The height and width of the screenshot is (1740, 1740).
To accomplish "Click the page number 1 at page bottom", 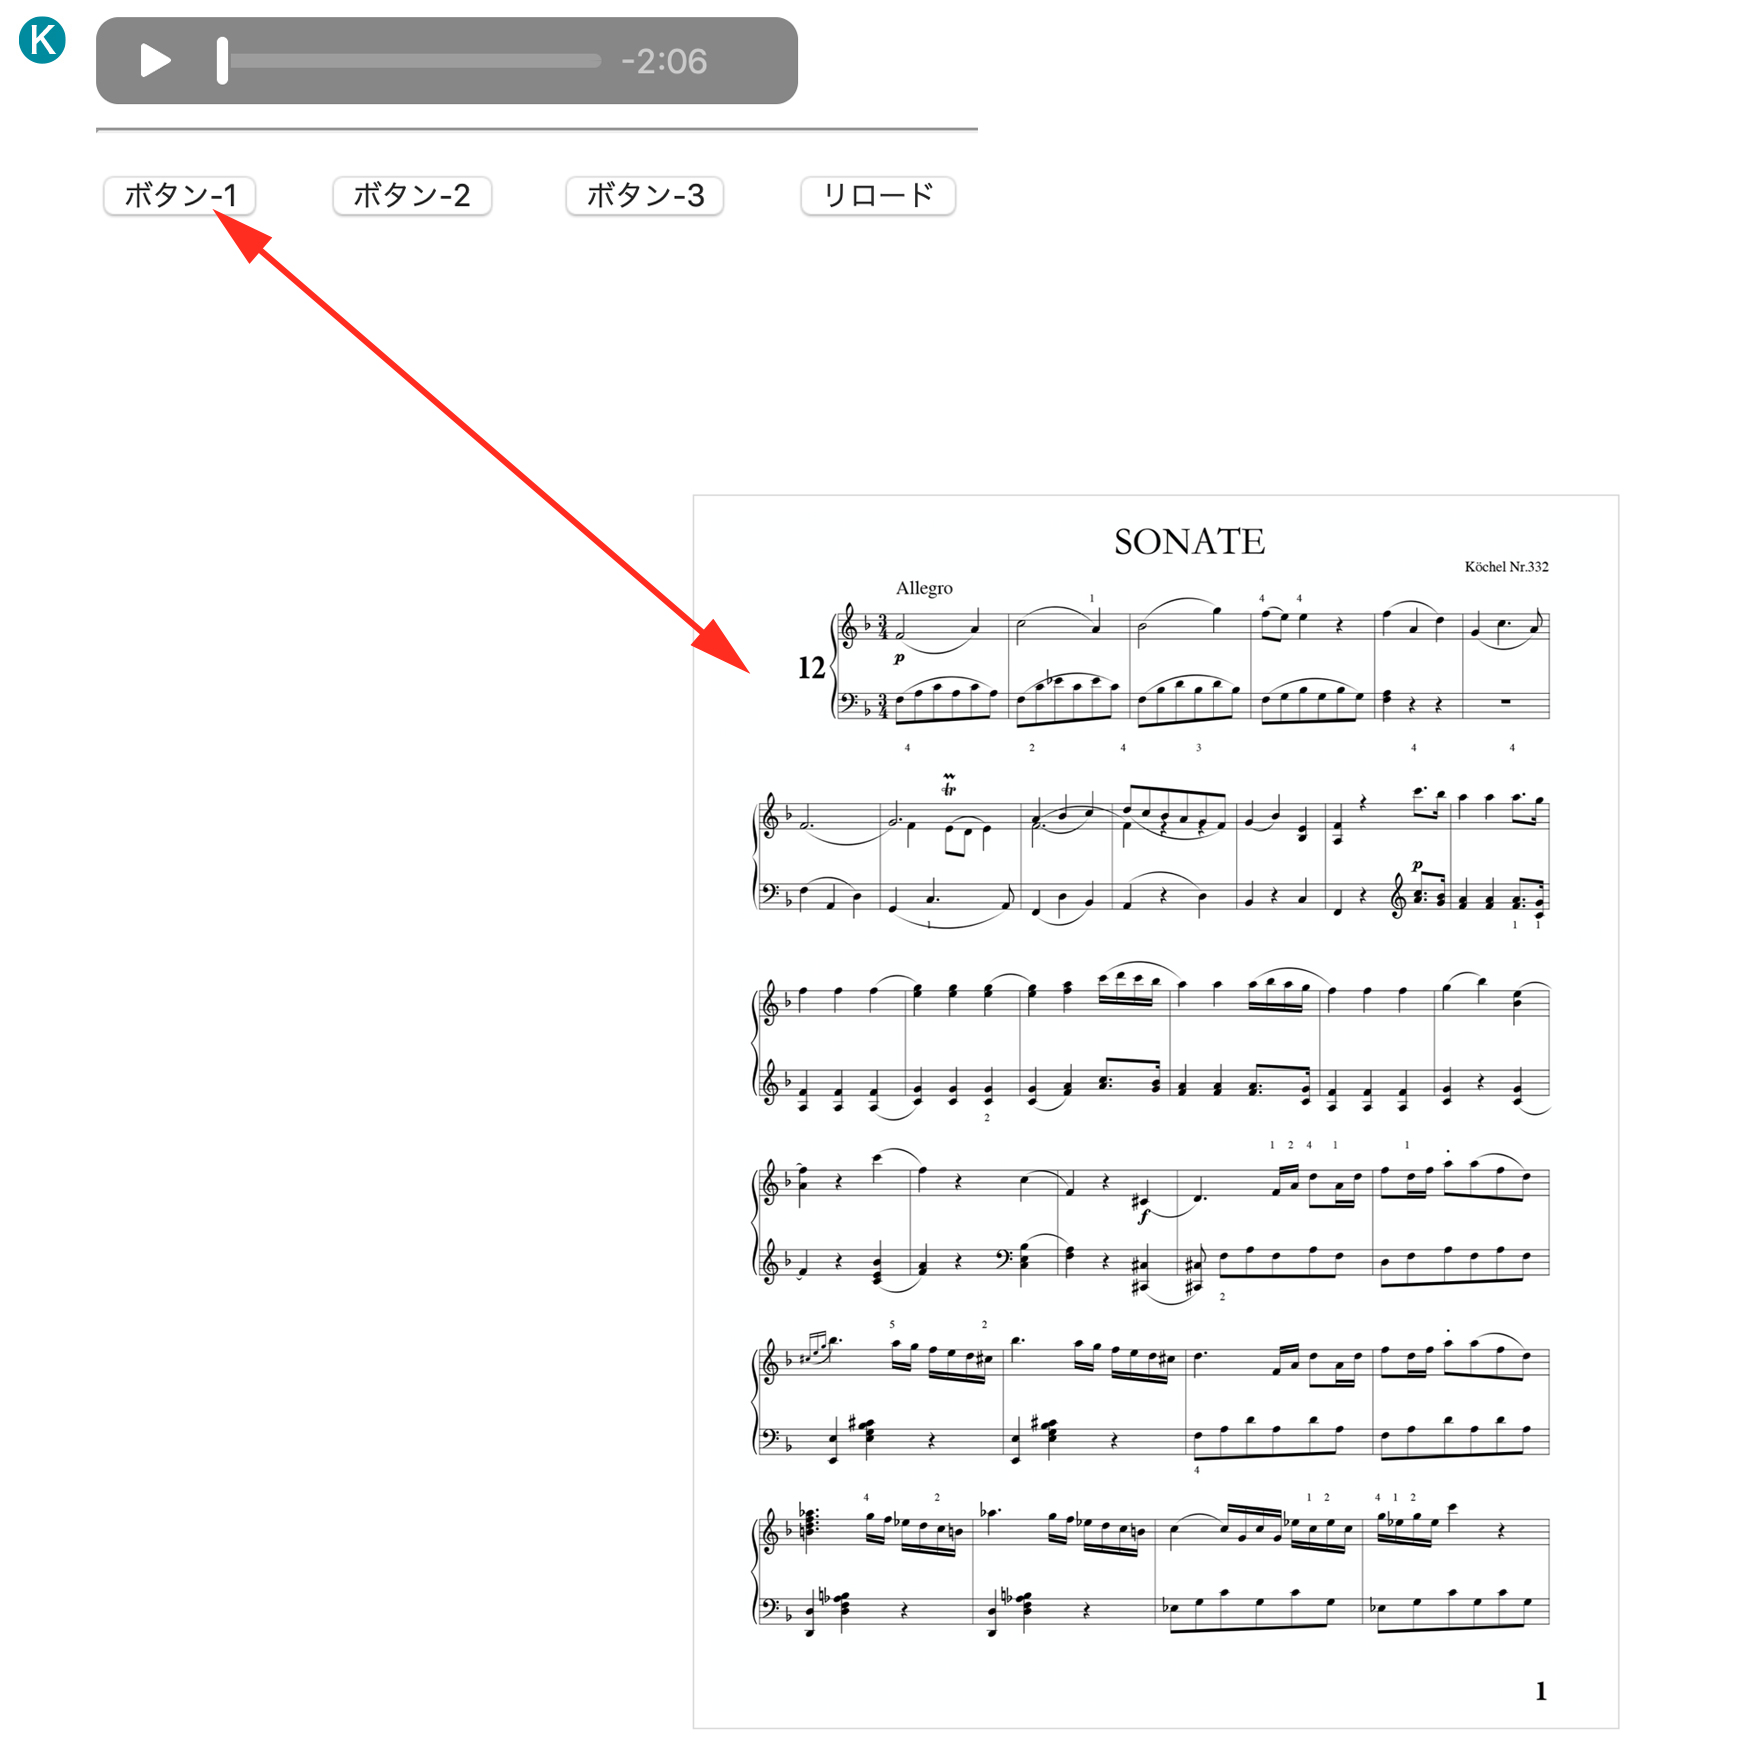I will tap(1541, 1691).
